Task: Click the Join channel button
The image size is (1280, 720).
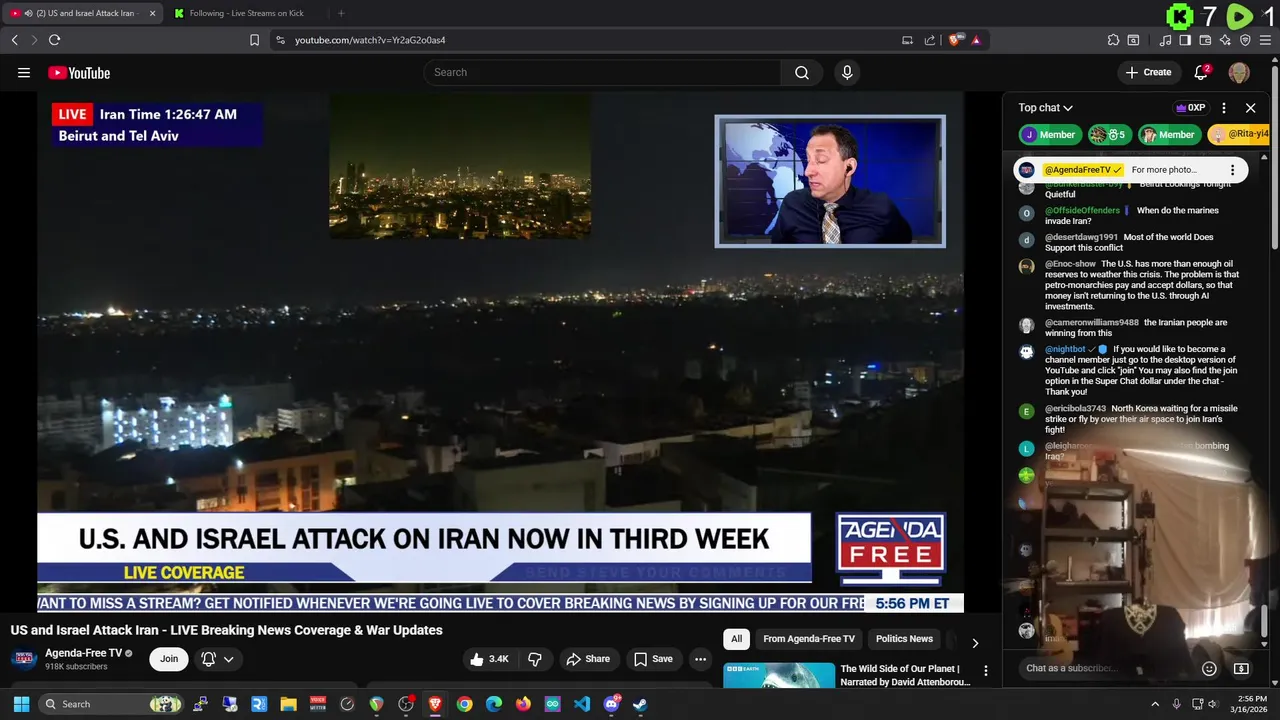Action: click(x=169, y=659)
